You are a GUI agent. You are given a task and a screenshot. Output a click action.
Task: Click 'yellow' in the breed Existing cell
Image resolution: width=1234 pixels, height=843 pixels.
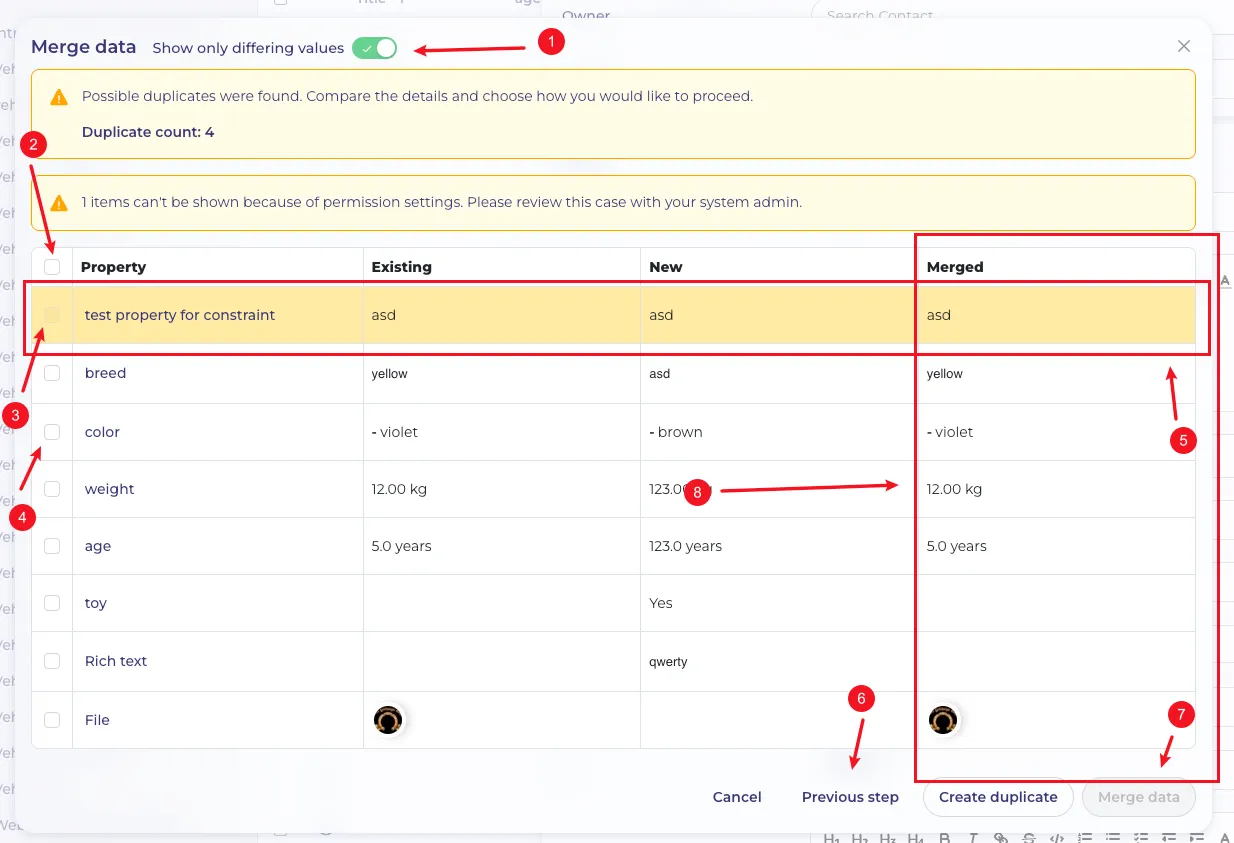click(390, 374)
